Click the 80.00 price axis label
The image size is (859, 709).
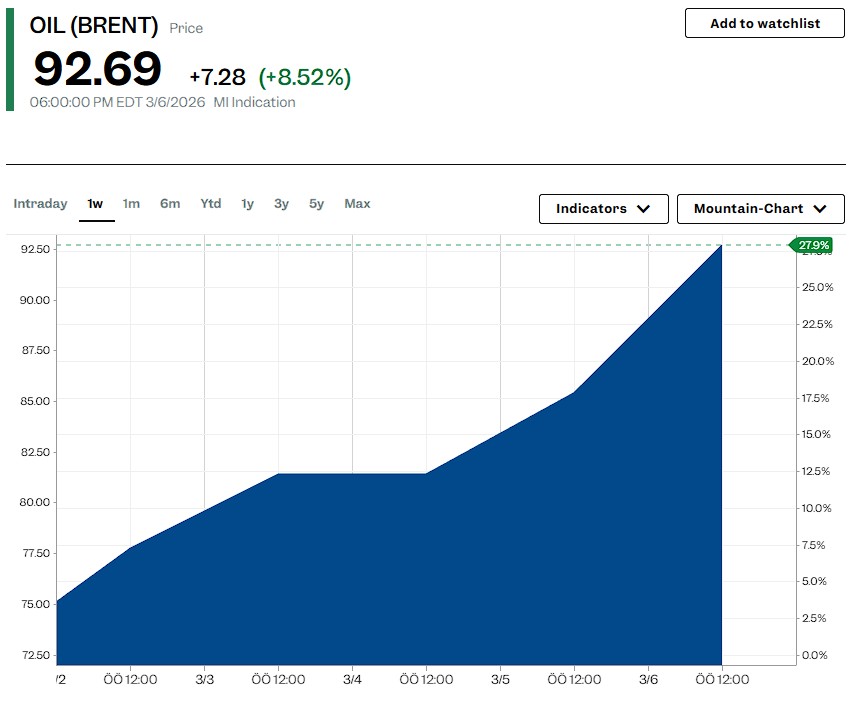tap(35, 502)
